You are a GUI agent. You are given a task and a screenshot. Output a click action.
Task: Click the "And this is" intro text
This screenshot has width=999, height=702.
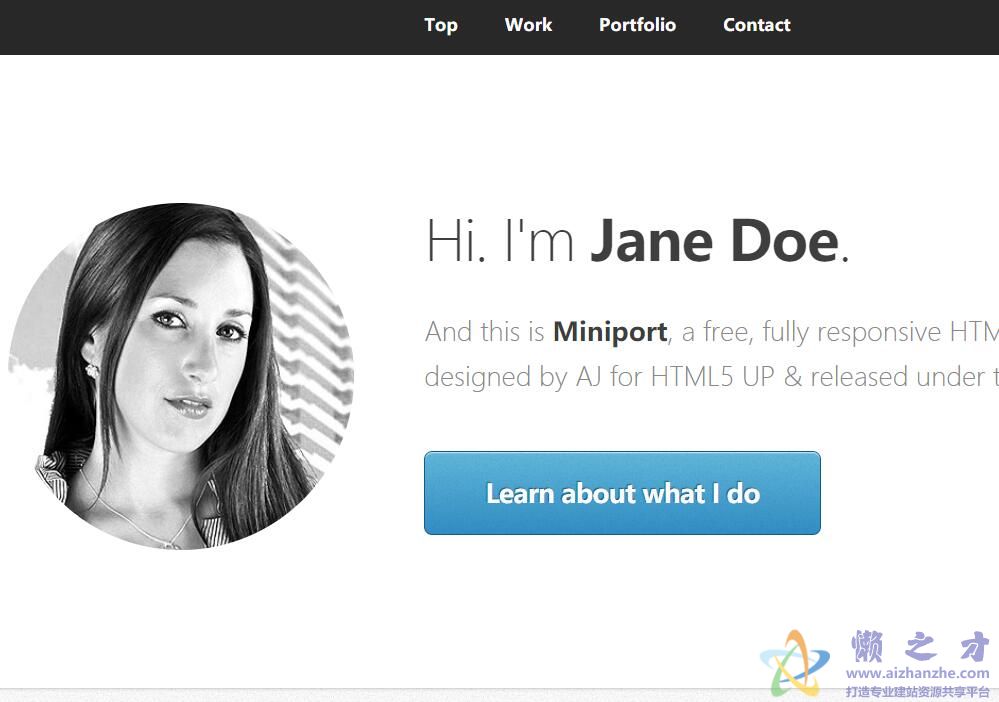coord(485,332)
